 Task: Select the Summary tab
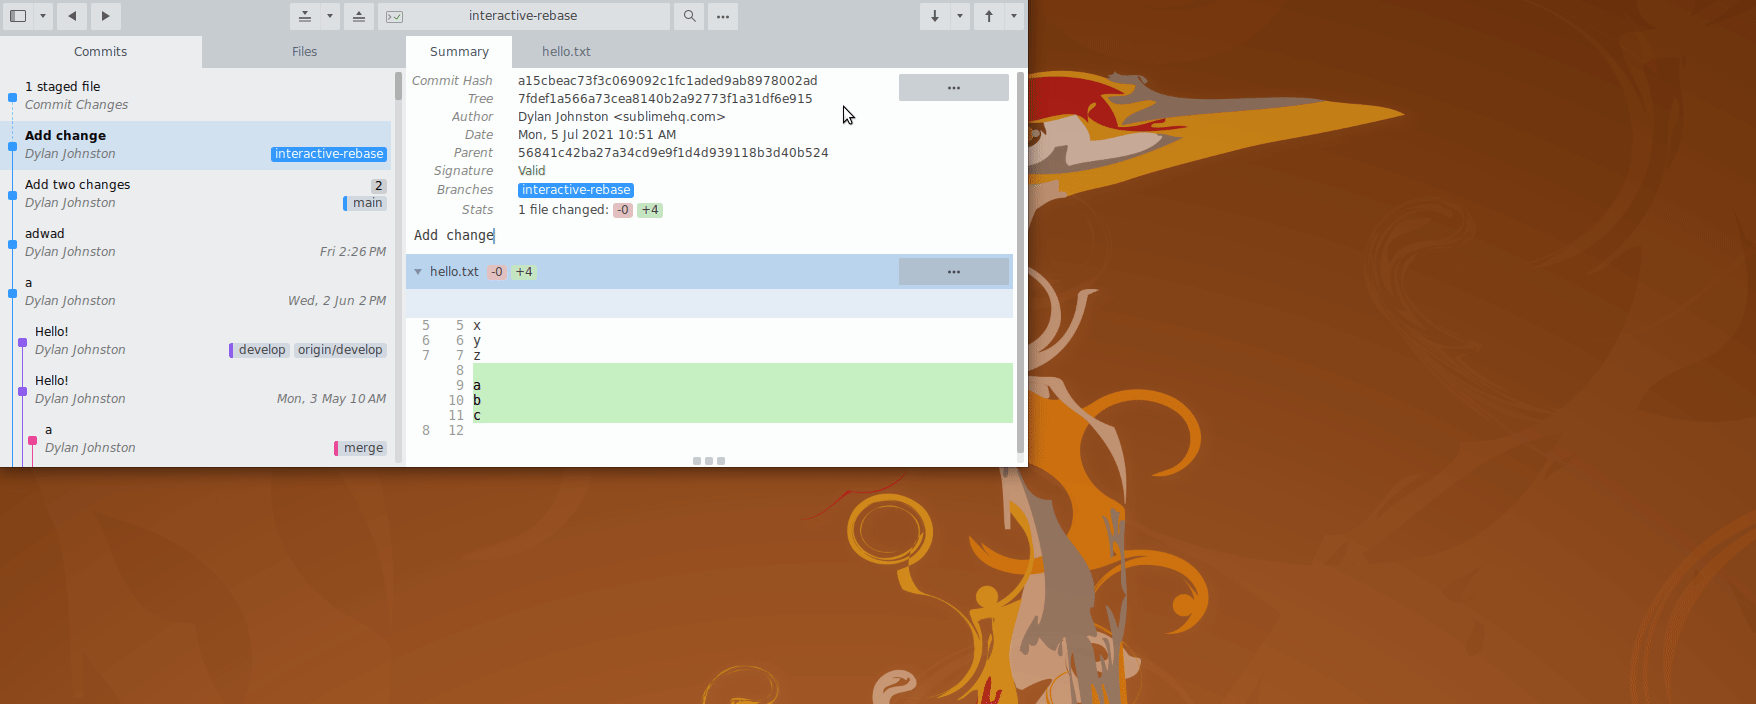[459, 52]
